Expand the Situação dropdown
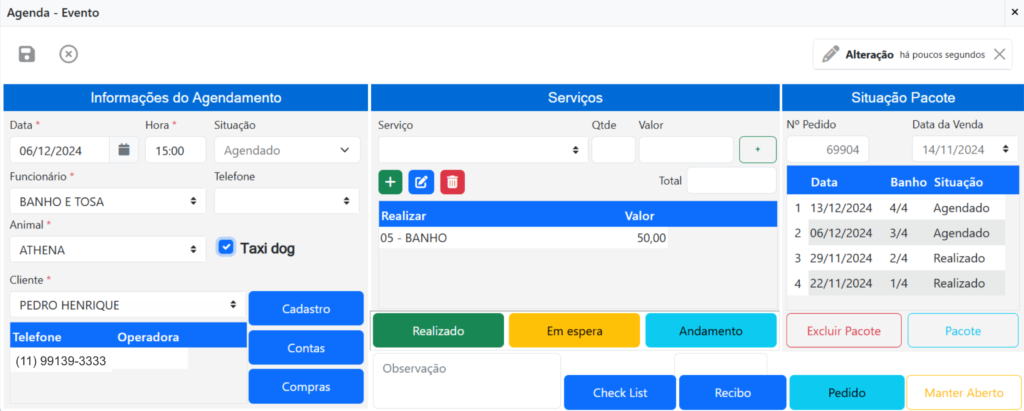This screenshot has height=411, width=1024. point(287,150)
